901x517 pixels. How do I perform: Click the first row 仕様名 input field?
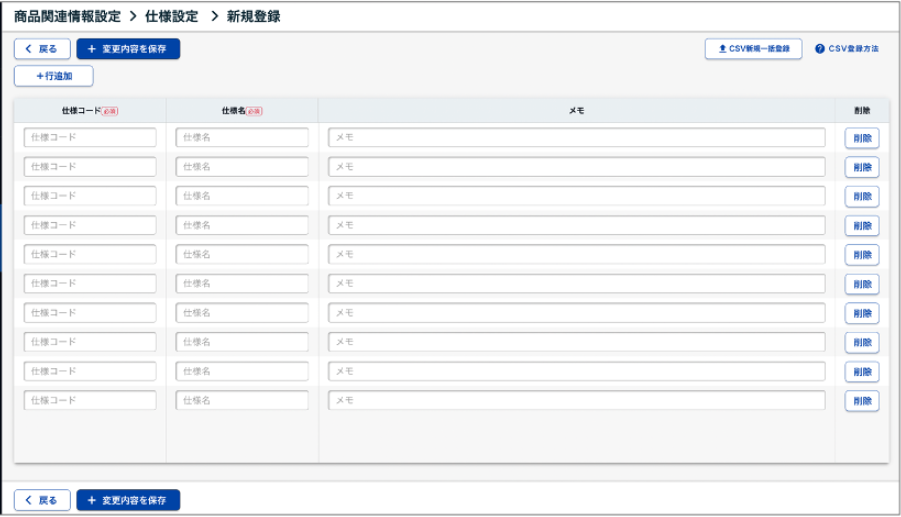click(242, 138)
